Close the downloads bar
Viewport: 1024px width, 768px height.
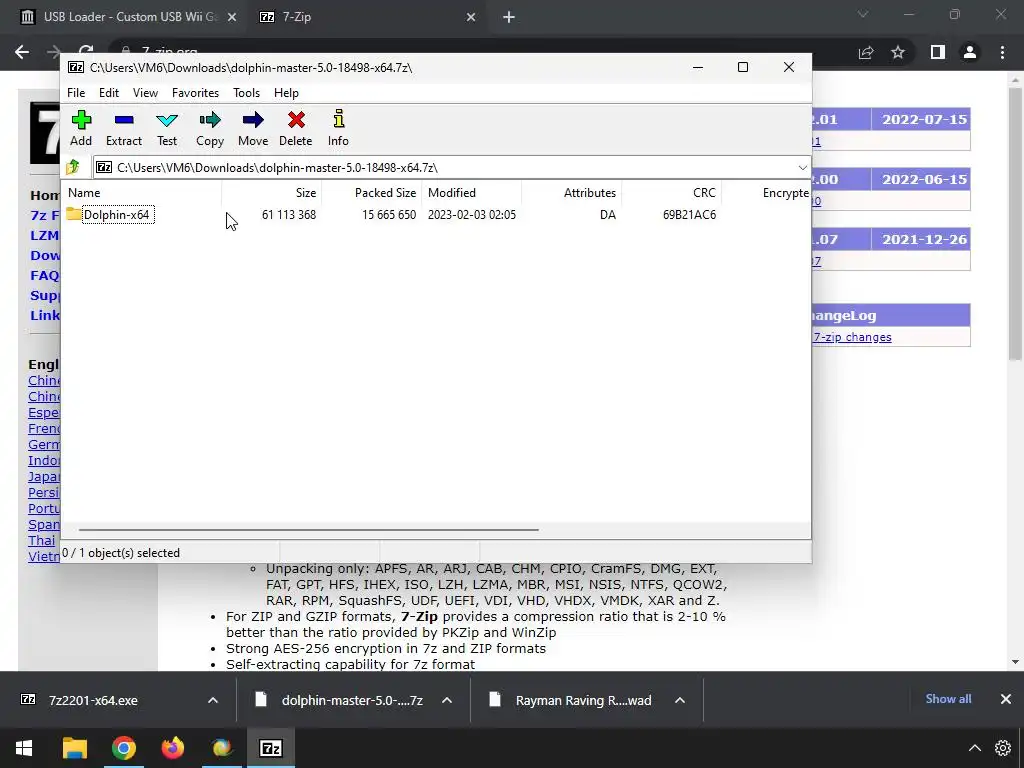pos(1006,699)
